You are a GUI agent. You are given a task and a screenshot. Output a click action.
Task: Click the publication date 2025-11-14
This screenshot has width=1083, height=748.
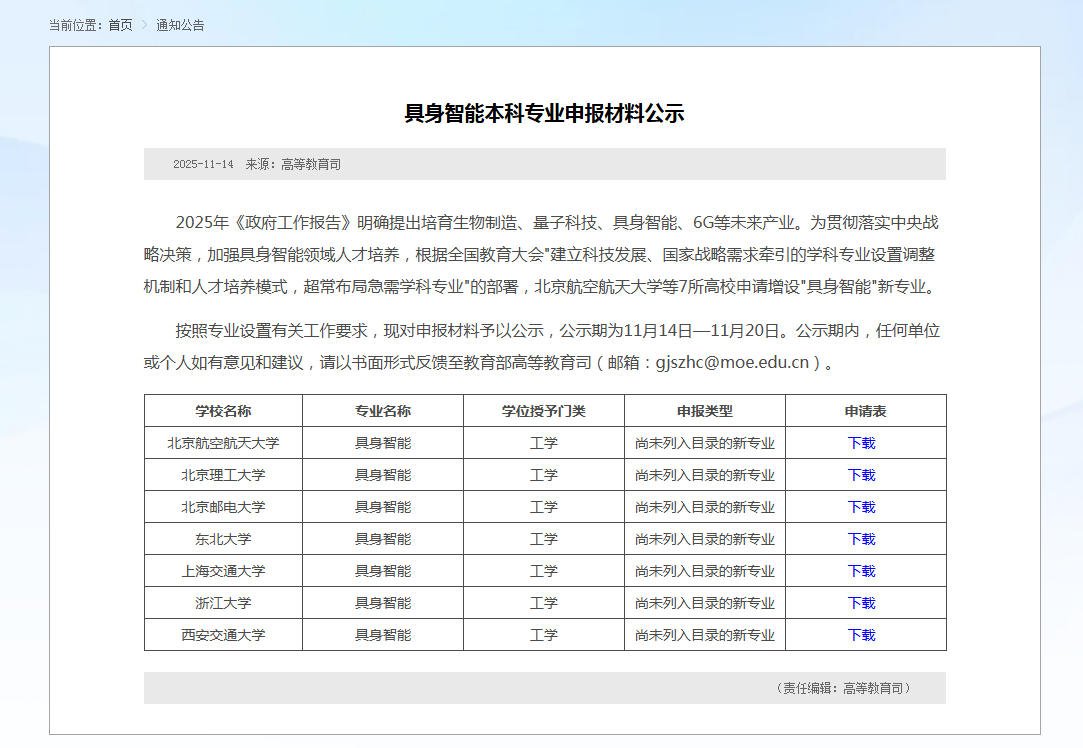(200, 164)
